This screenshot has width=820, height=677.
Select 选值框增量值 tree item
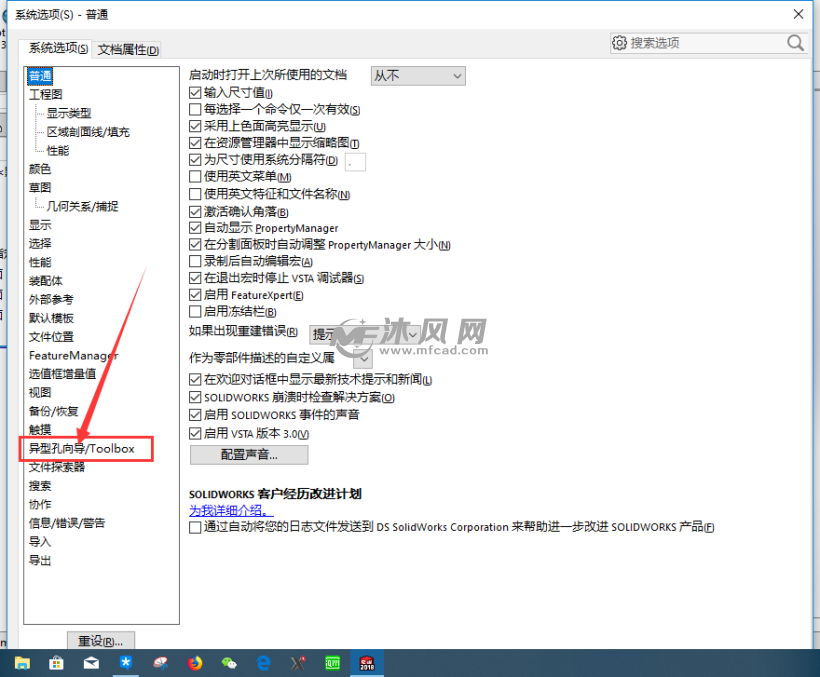[62, 374]
